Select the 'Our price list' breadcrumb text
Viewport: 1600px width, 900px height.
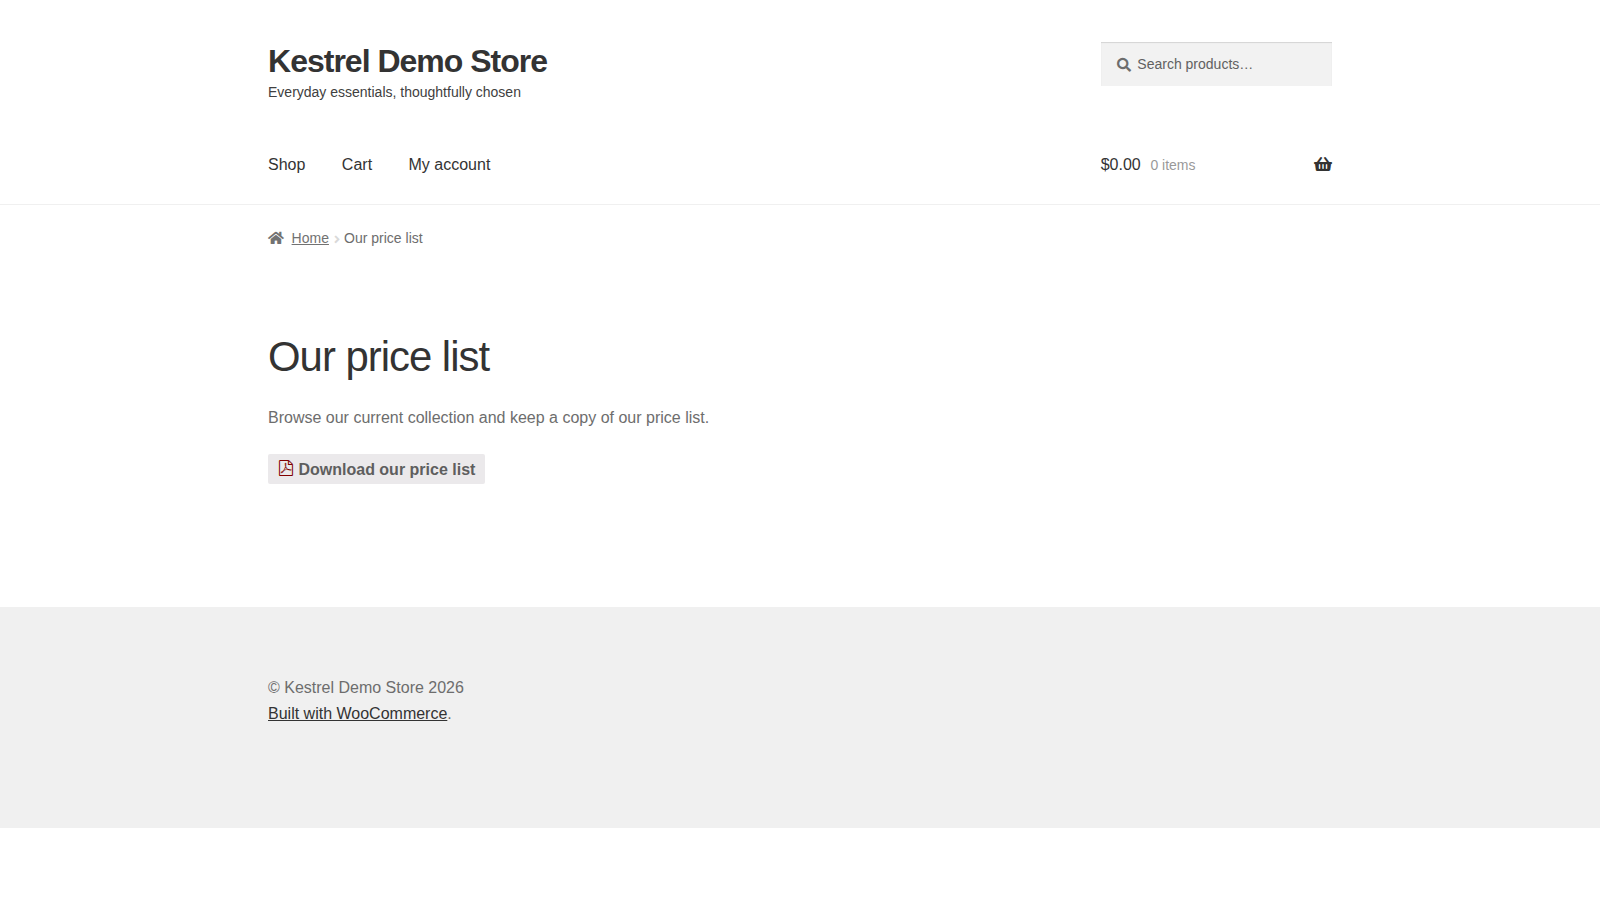pos(383,238)
